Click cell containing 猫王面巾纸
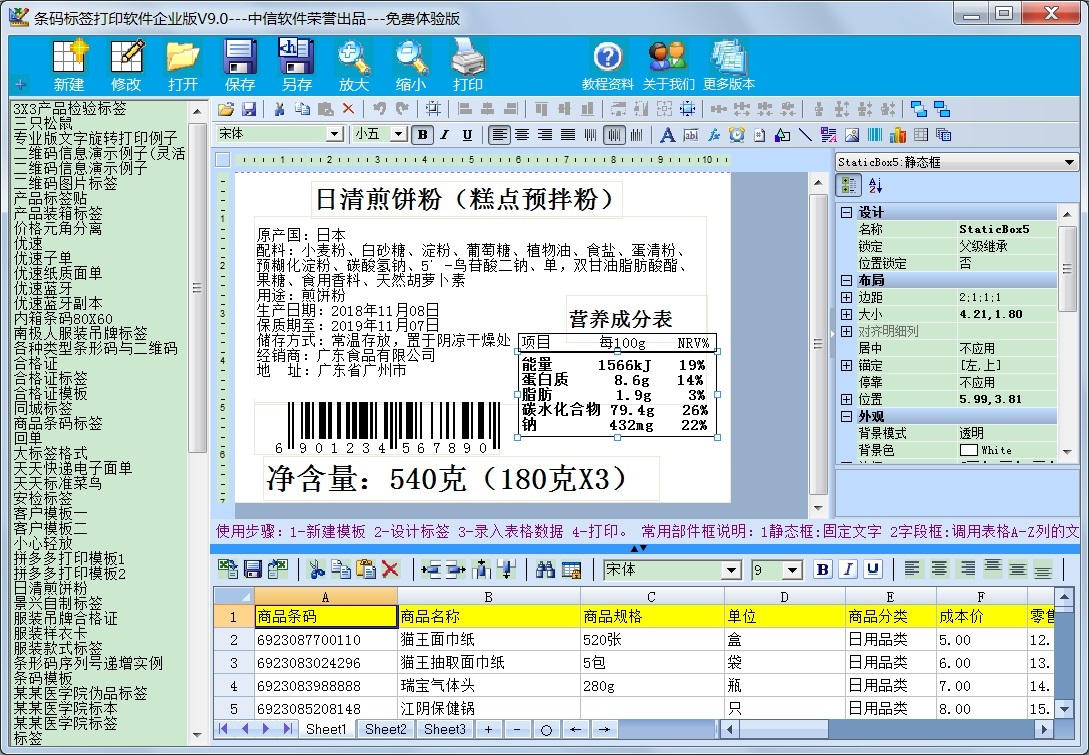The width and height of the screenshot is (1089, 755). [488, 640]
